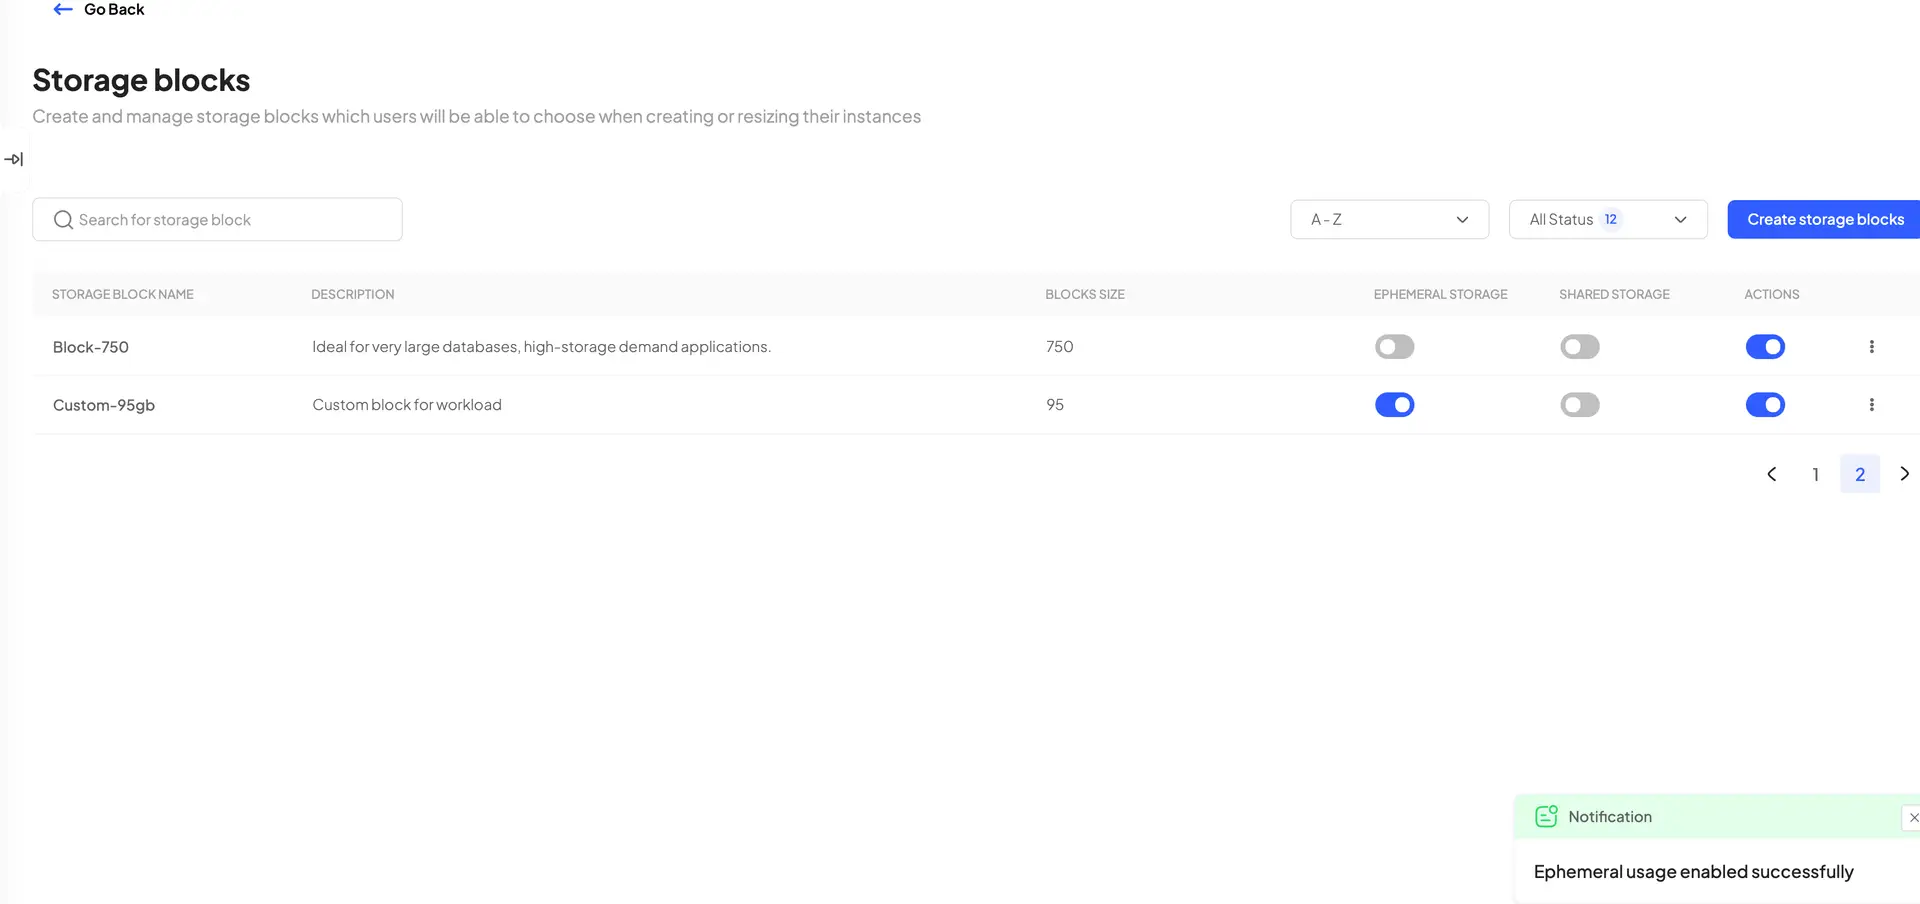Open the kebab menu for Block-750
The height and width of the screenshot is (904, 1920).
coord(1872,346)
